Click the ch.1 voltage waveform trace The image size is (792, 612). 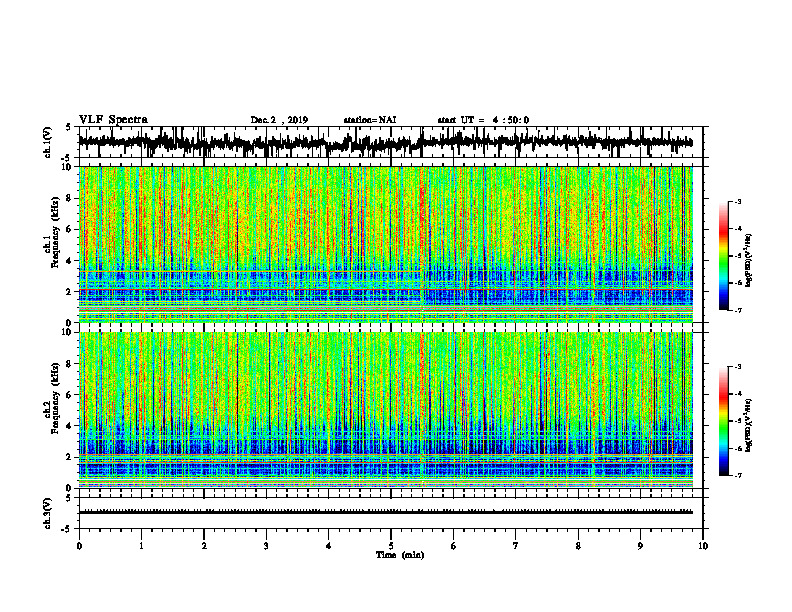click(x=385, y=142)
